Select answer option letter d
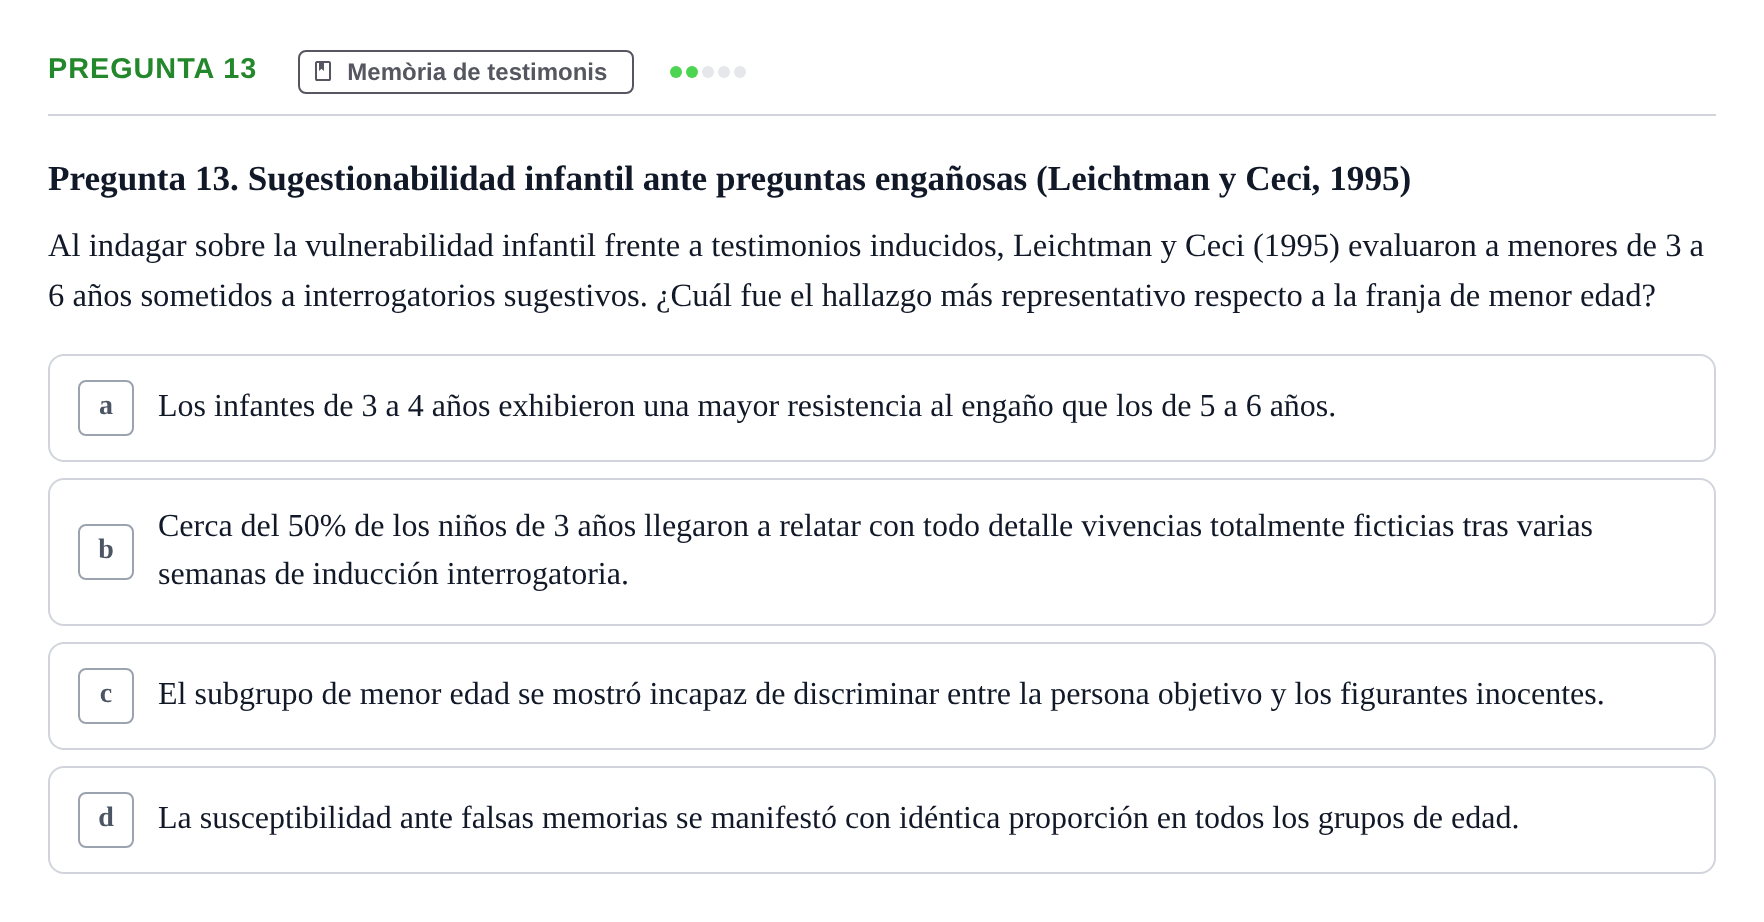Viewport: 1764px width, 922px height. (x=106, y=820)
